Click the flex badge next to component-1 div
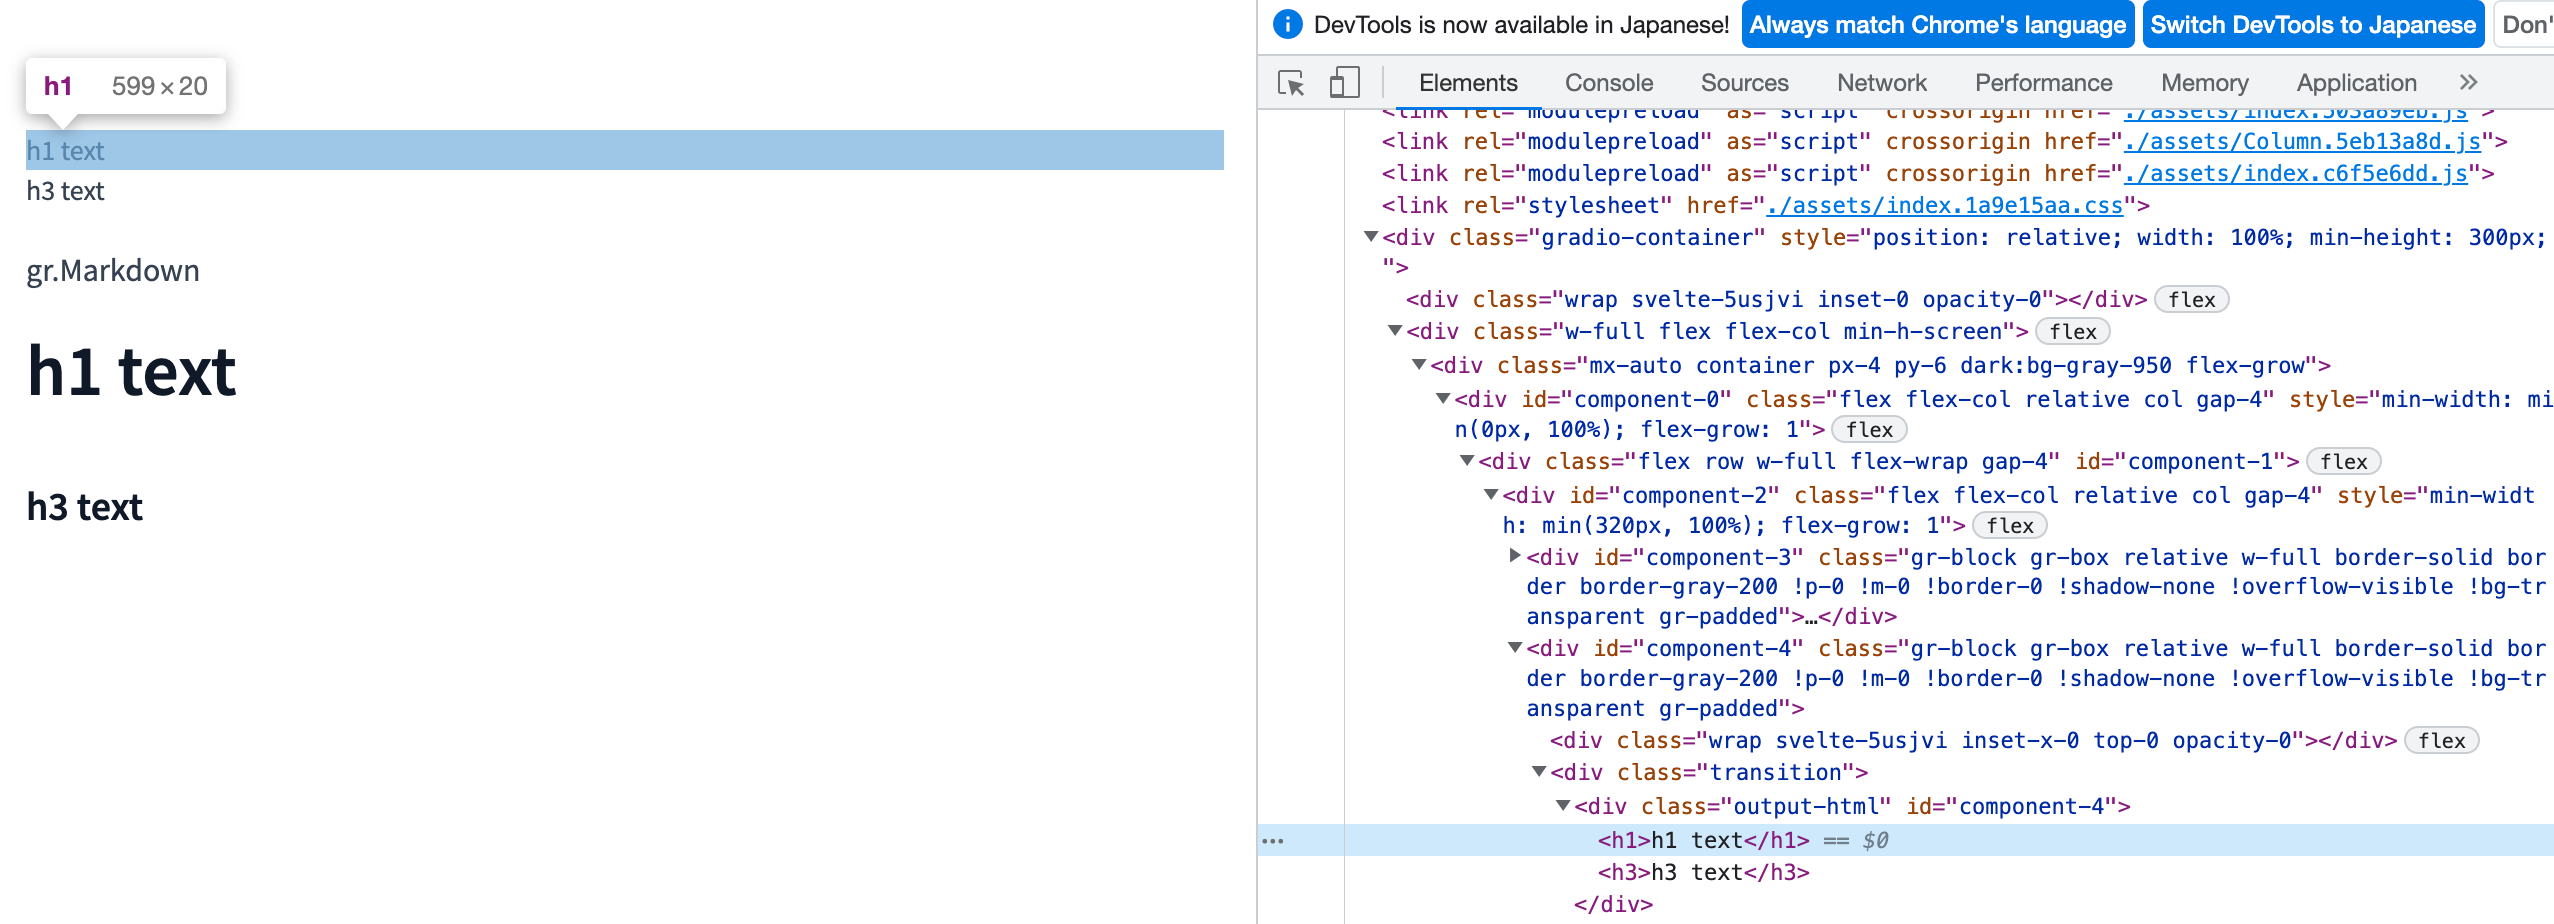The width and height of the screenshot is (2554, 924). click(x=2343, y=461)
